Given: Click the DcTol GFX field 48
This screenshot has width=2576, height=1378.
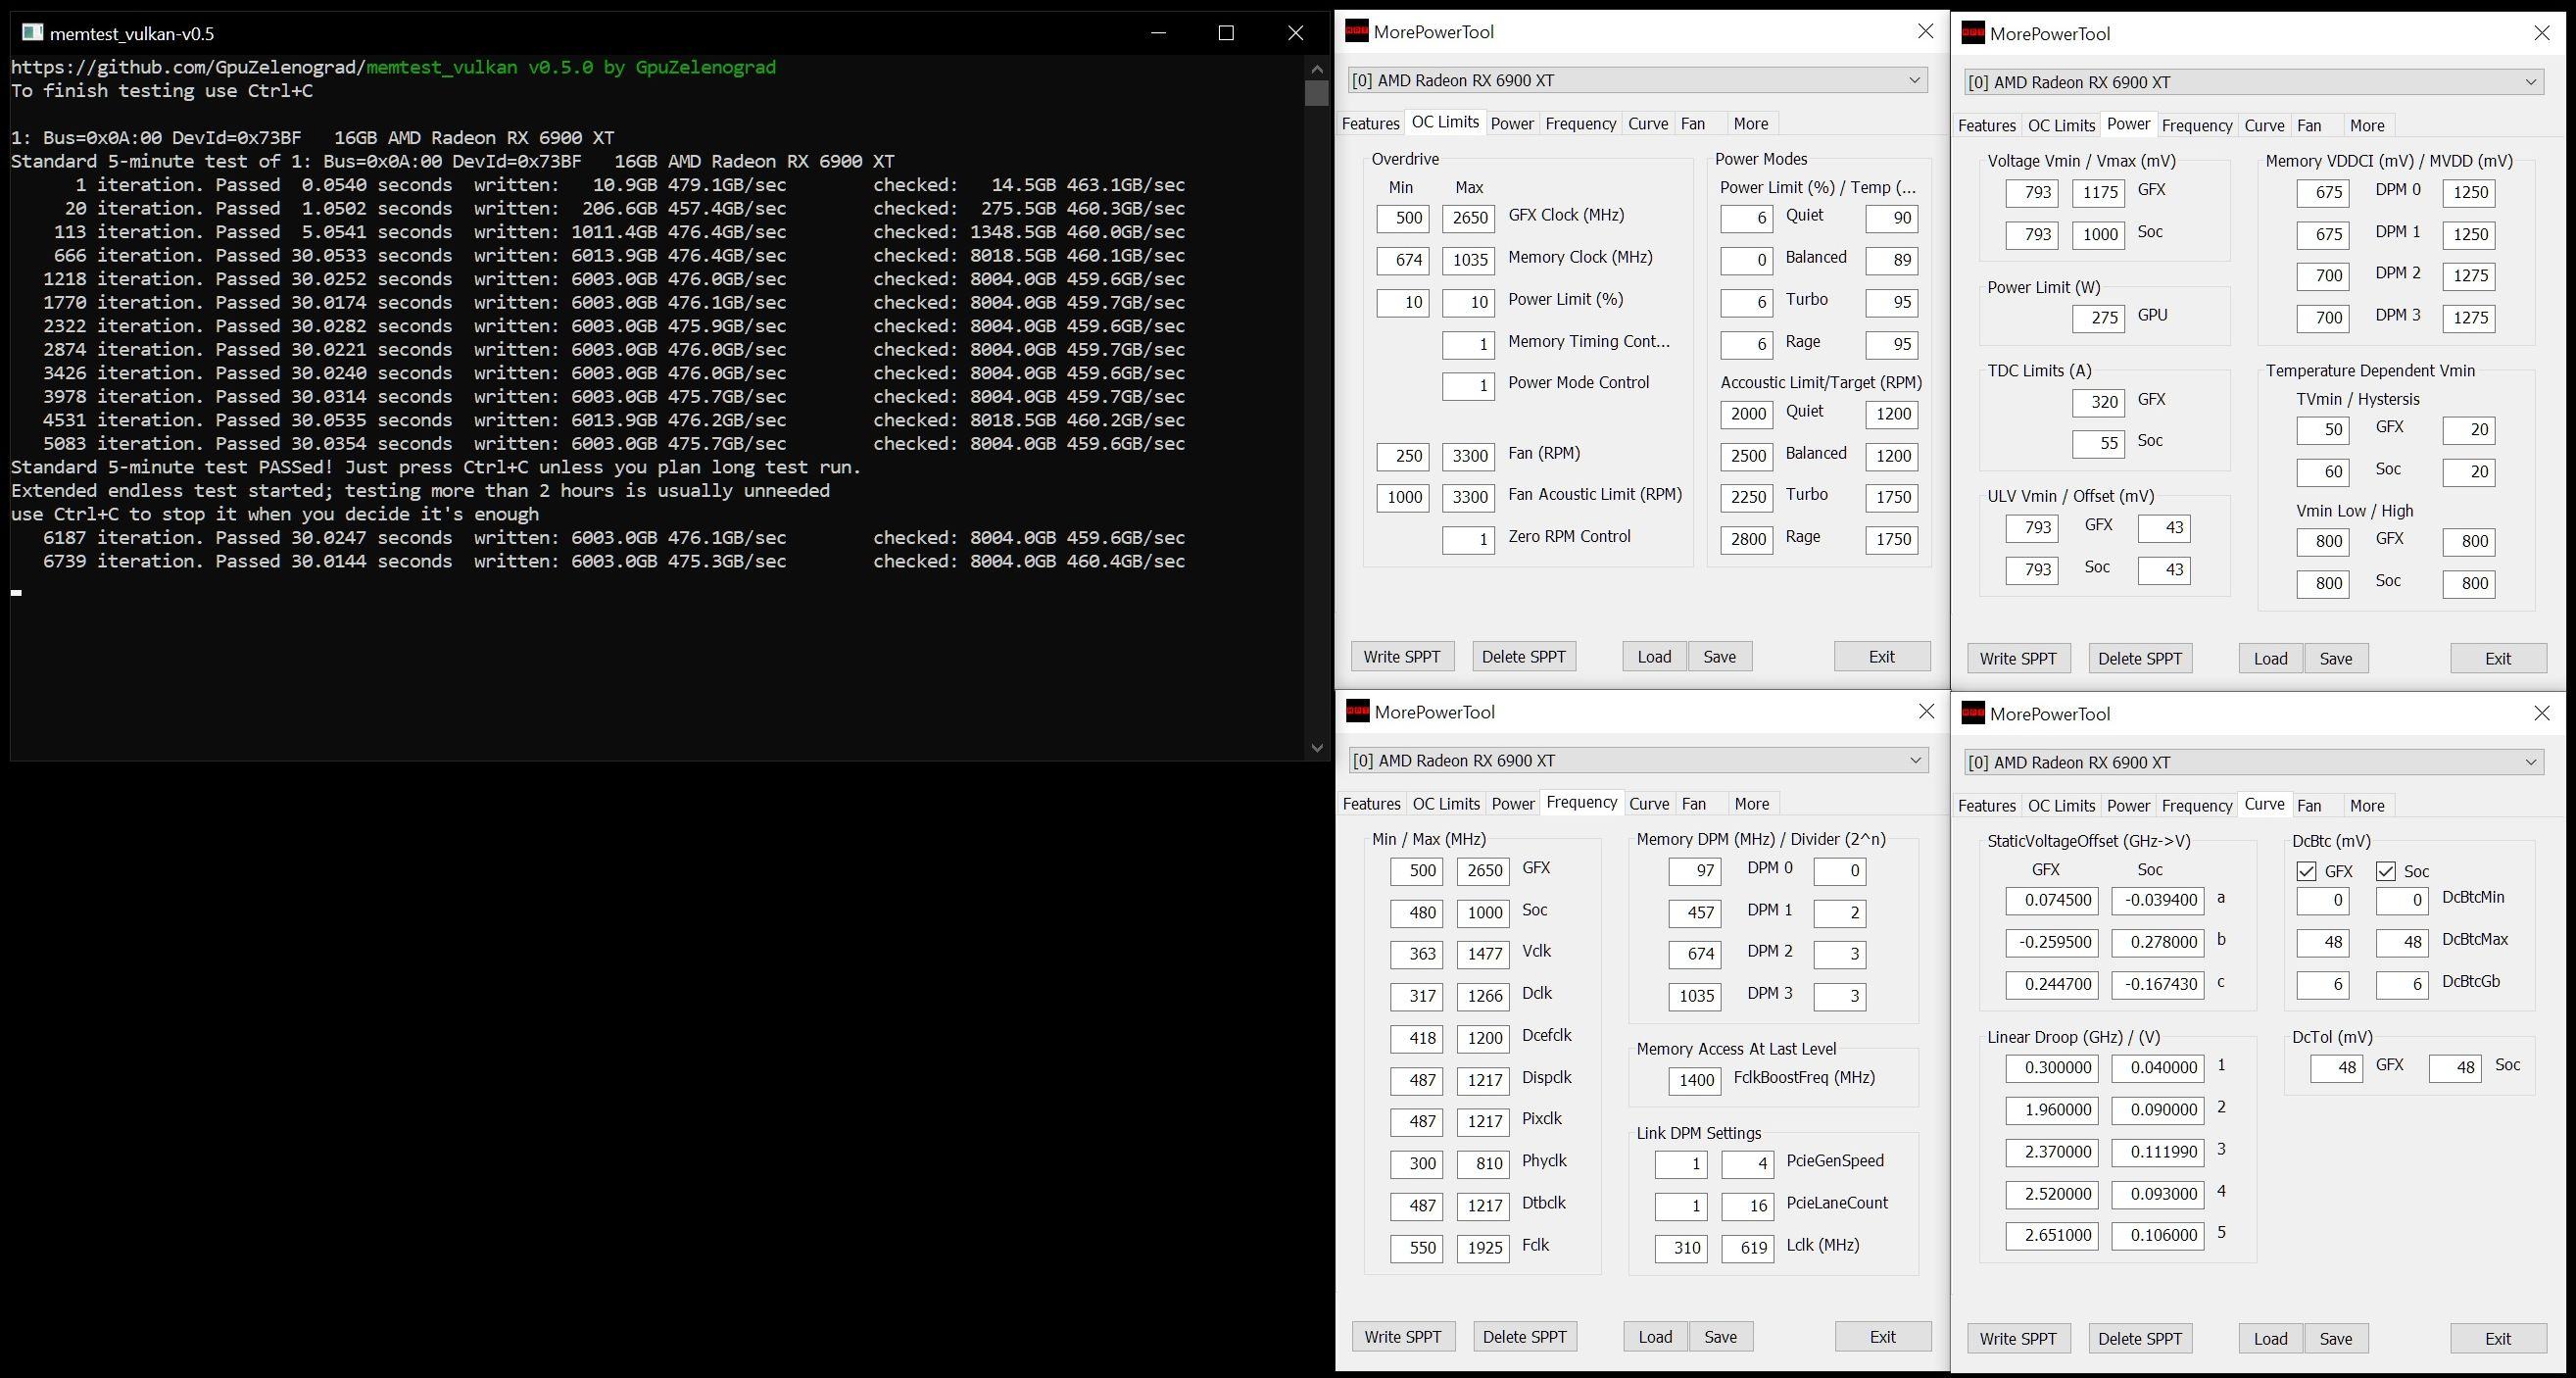Looking at the screenshot, I should [x=2337, y=1068].
